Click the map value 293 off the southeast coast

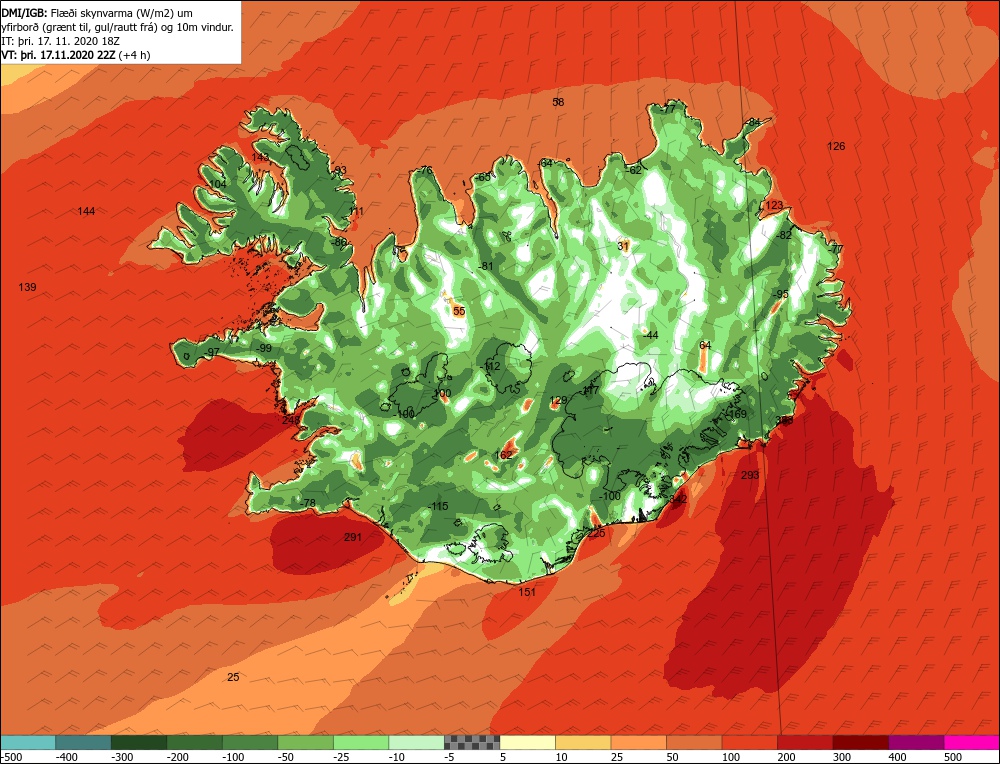click(x=751, y=475)
